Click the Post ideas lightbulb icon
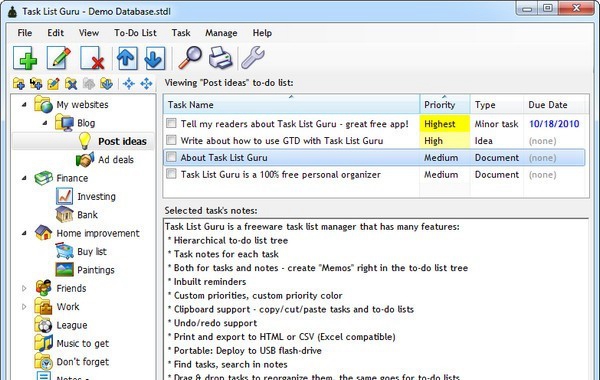The width and height of the screenshot is (600, 380). click(x=85, y=141)
